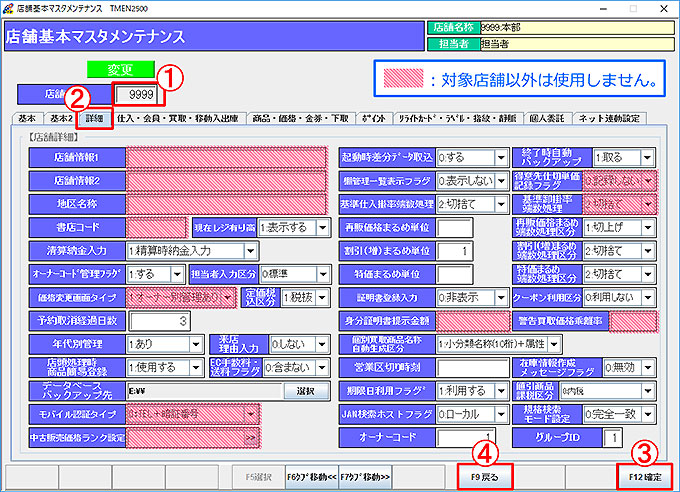680x492 pixels.
Task: Click the F9 戻る button
Action: tap(484, 477)
